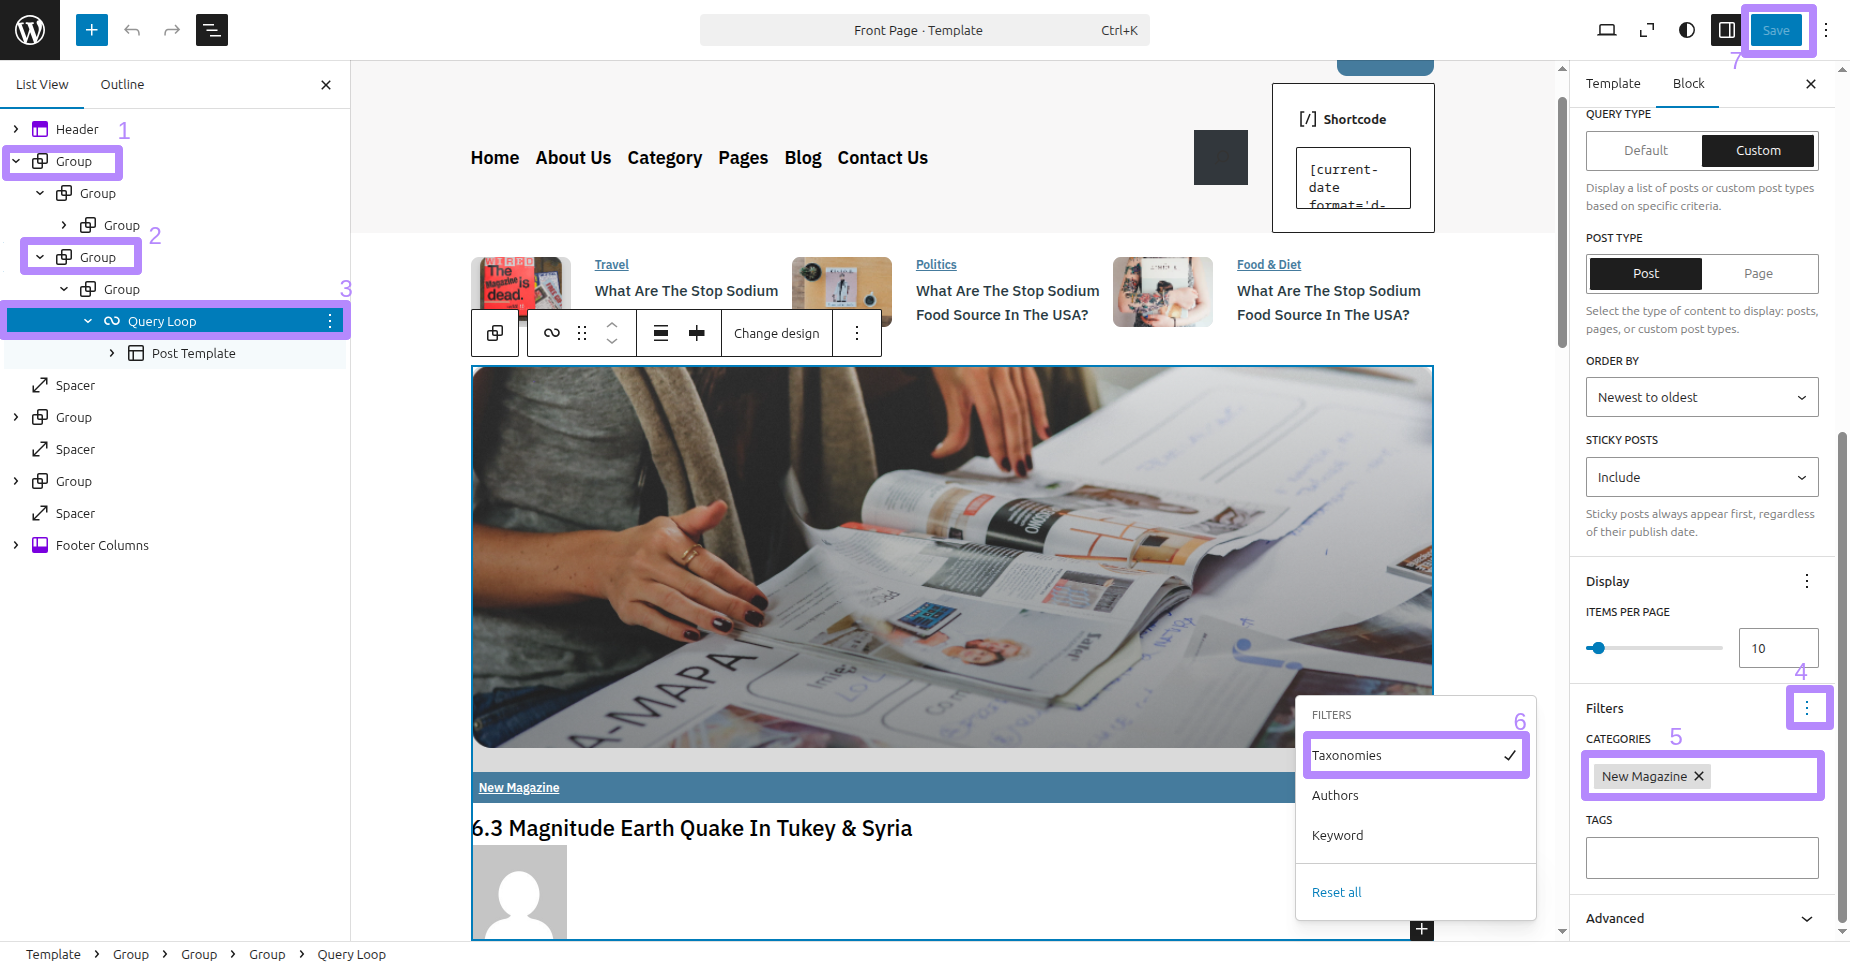Choose Page as the post type
This screenshot has width=1850, height=966.
[1758, 274]
